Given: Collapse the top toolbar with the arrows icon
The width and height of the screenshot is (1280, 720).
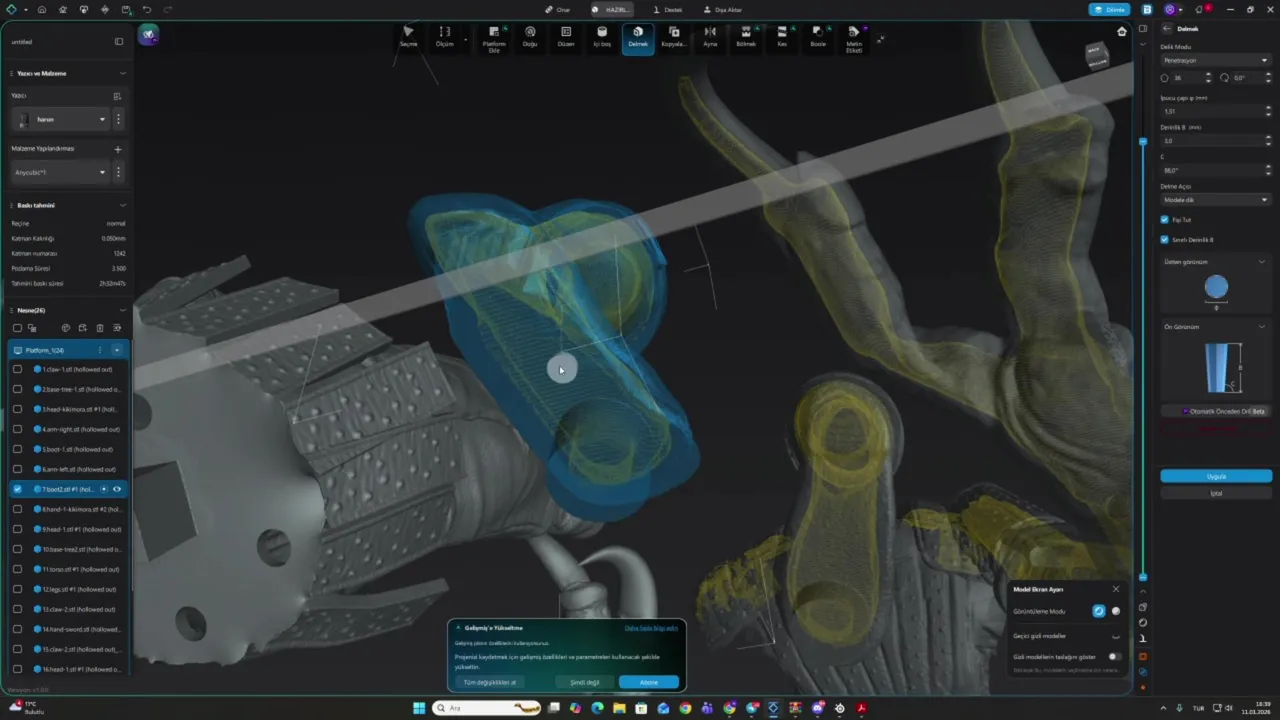Looking at the screenshot, I should coord(880,39).
